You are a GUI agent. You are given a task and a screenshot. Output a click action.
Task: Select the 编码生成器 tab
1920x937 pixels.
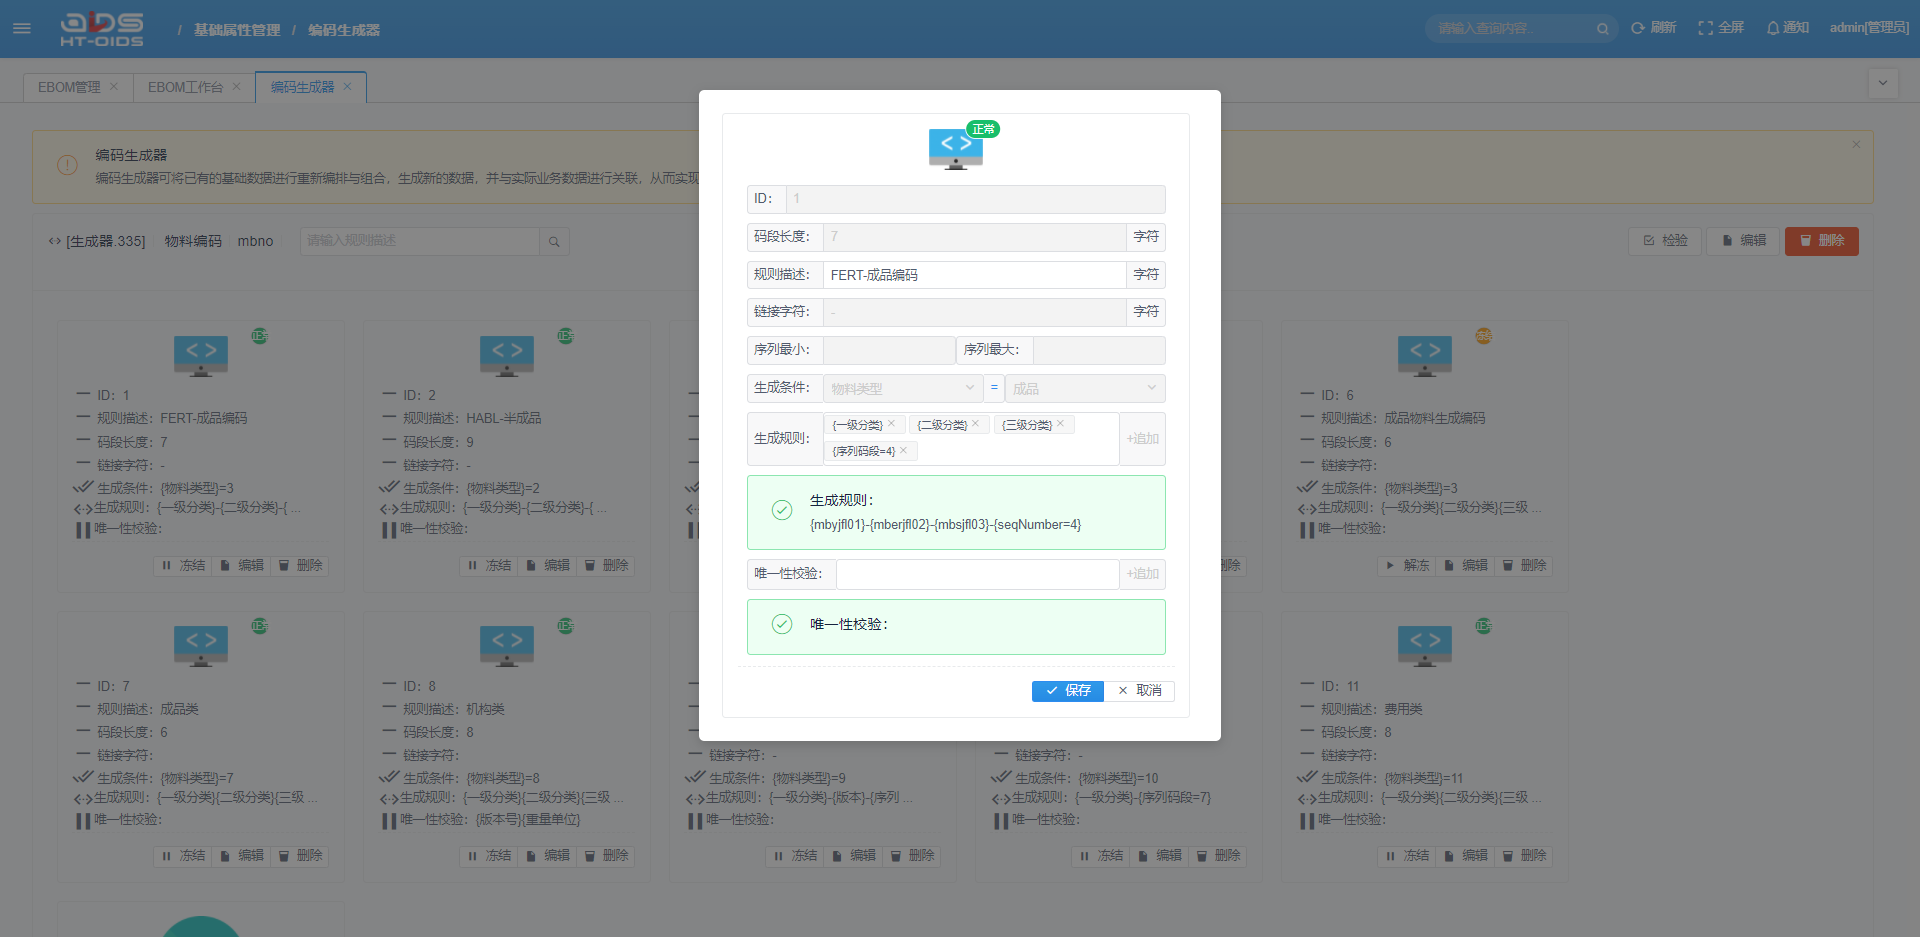tap(302, 87)
